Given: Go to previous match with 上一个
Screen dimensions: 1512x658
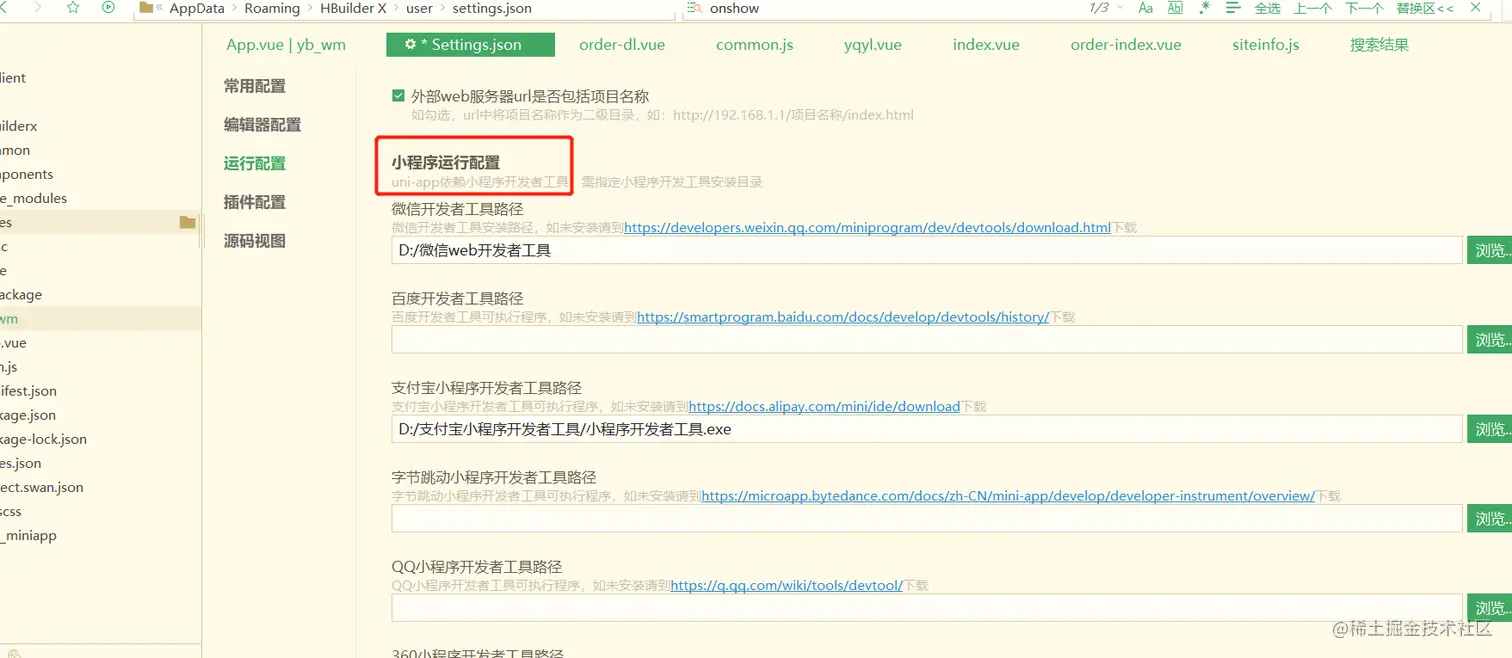Looking at the screenshot, I should tap(1313, 8).
